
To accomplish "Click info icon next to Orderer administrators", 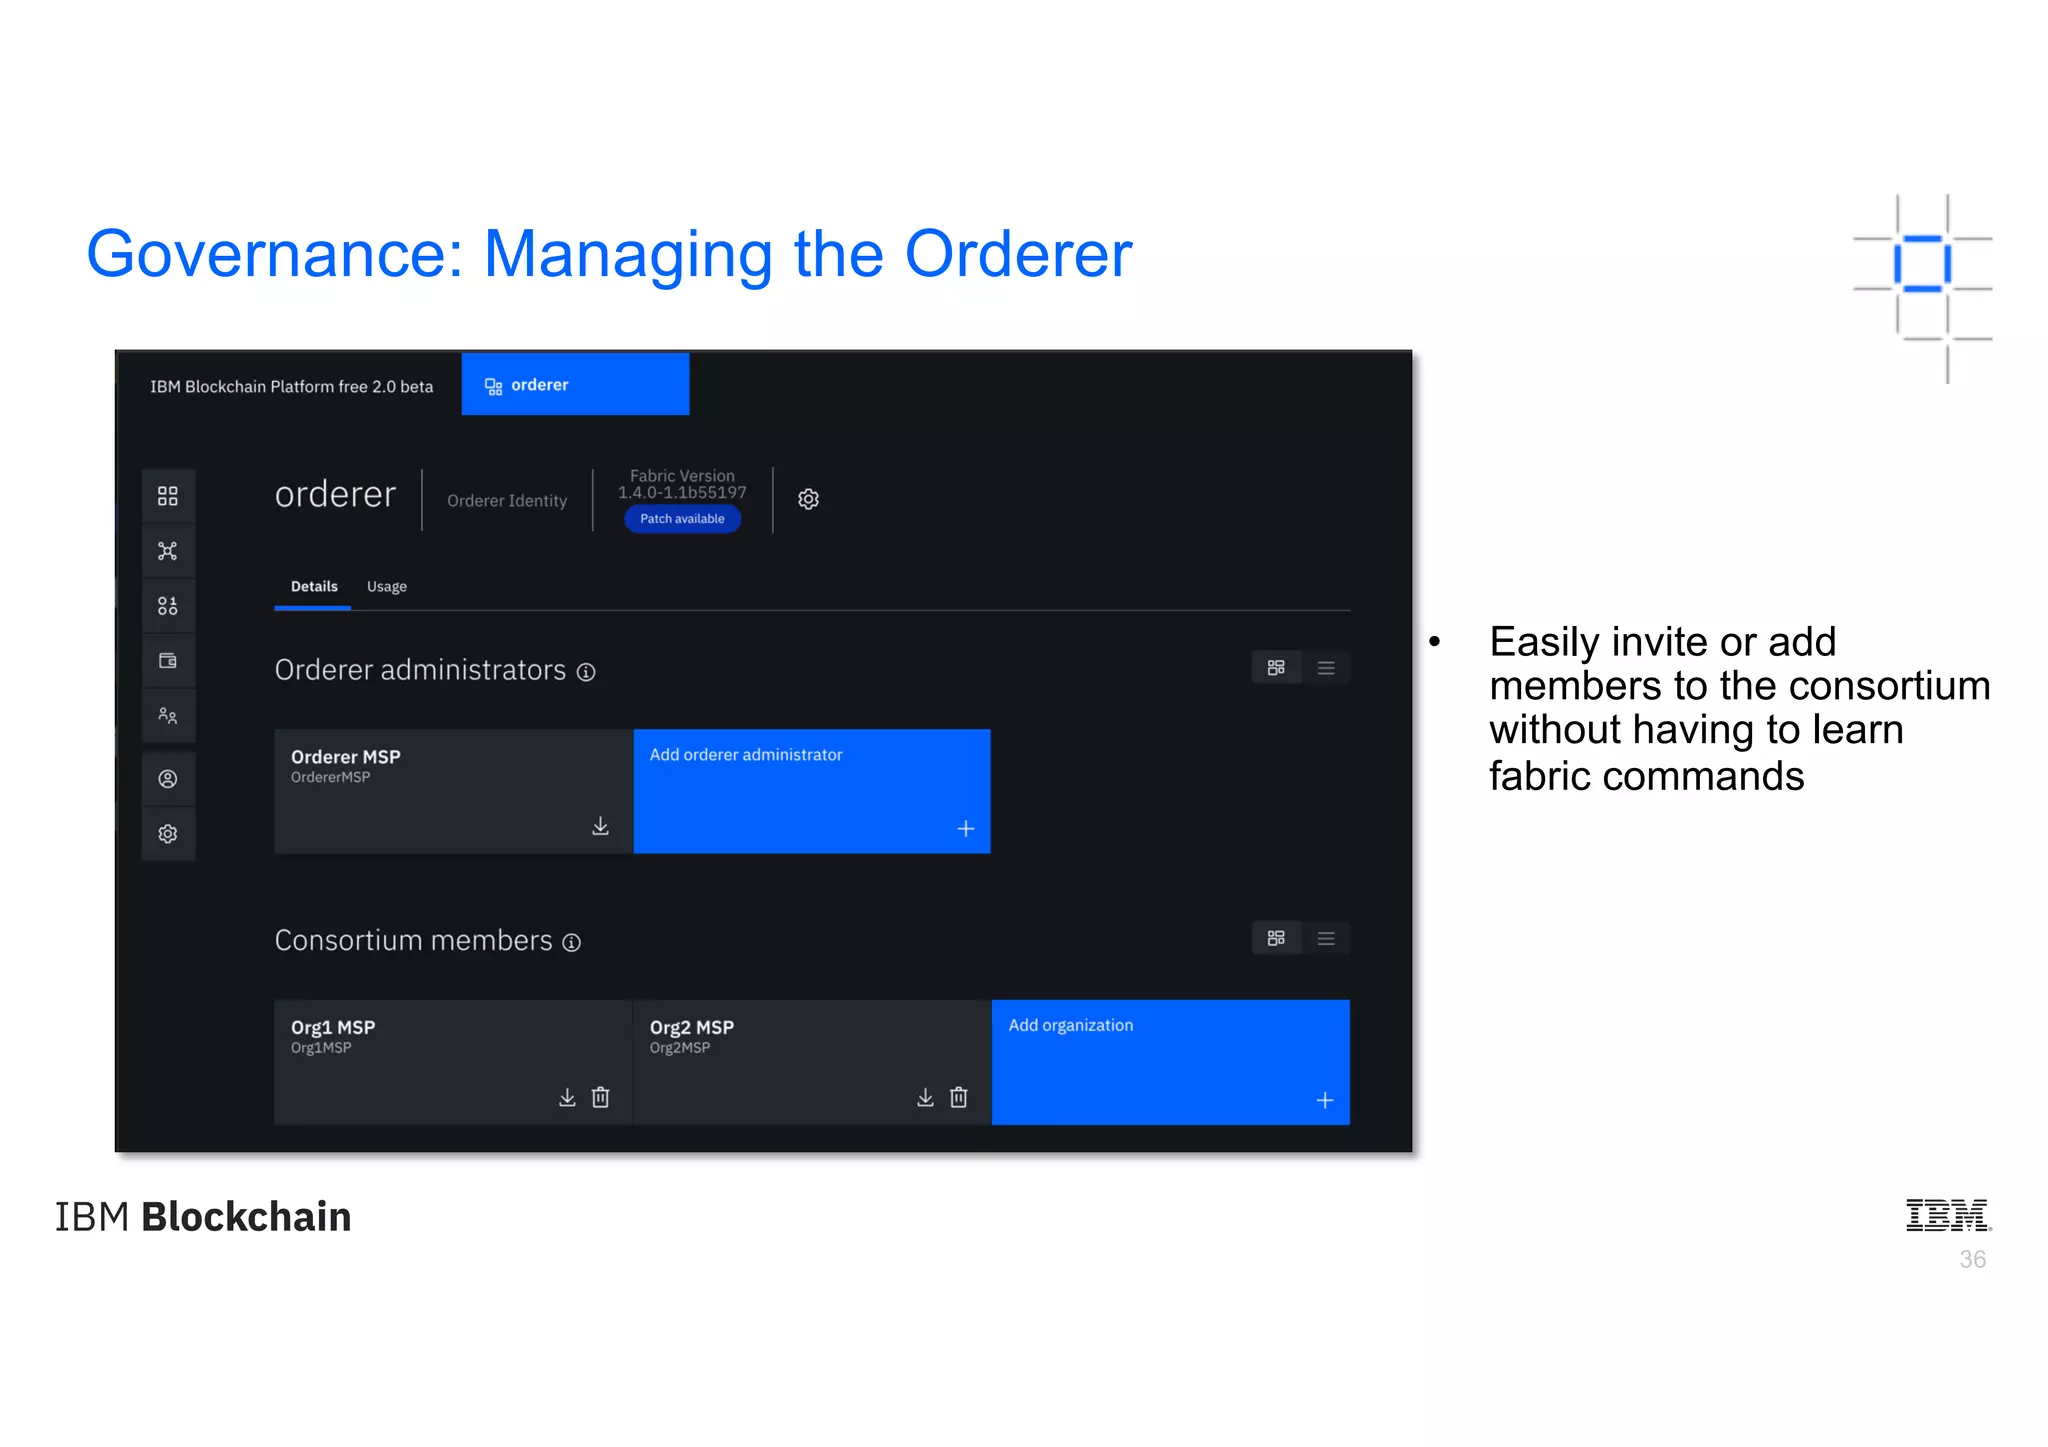I will tap(586, 672).
